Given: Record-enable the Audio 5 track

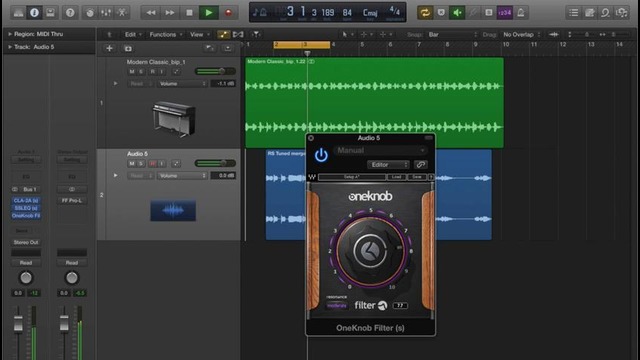Looking at the screenshot, I should click(x=152, y=164).
